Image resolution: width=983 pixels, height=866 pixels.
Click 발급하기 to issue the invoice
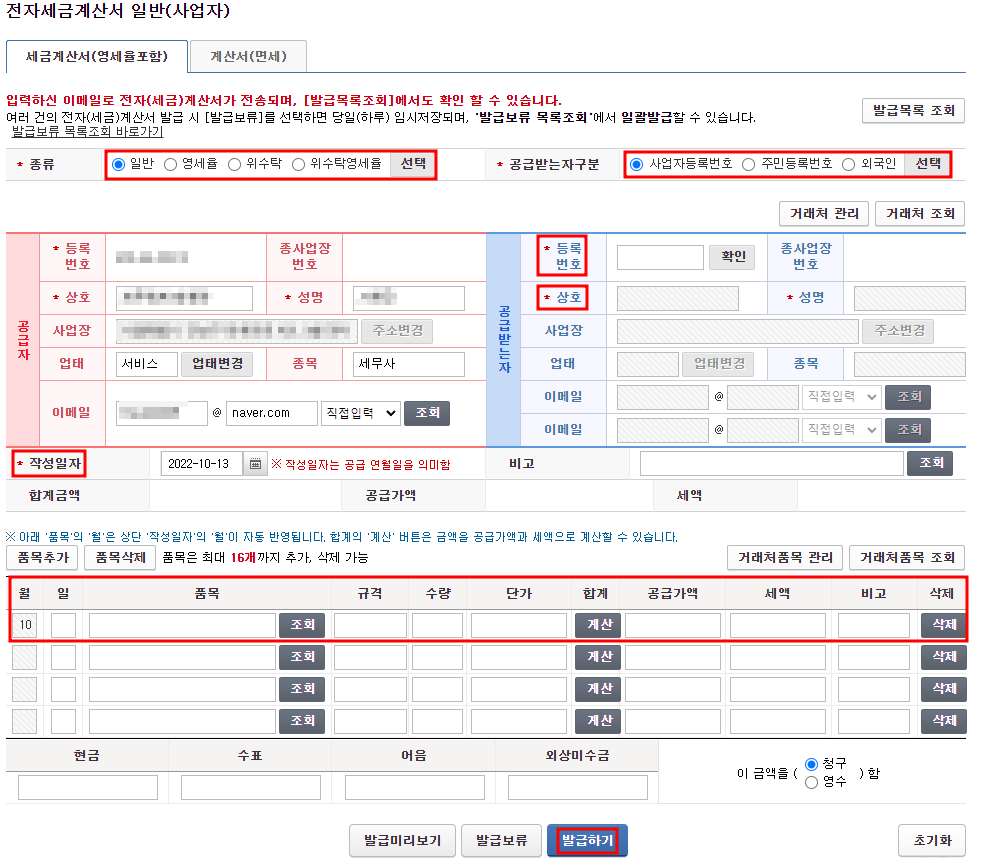click(587, 840)
